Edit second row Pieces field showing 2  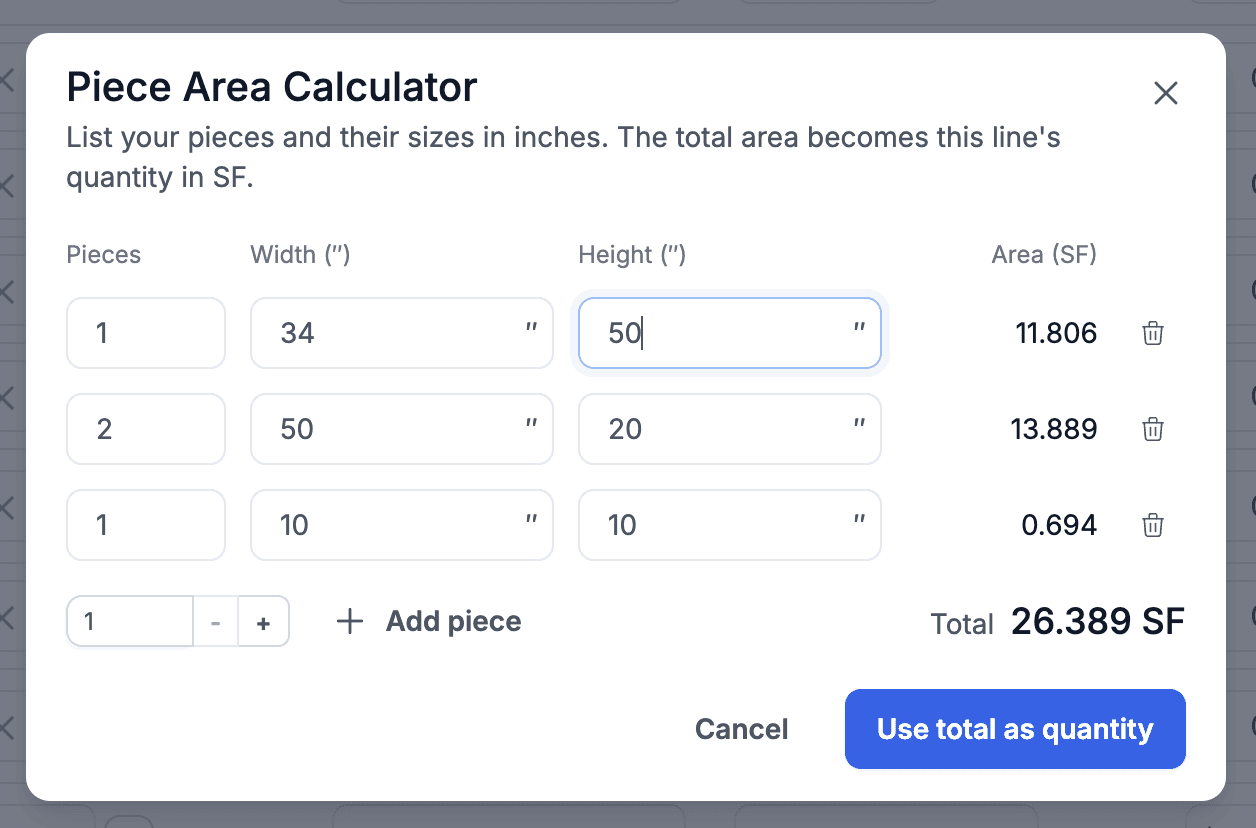[146, 429]
